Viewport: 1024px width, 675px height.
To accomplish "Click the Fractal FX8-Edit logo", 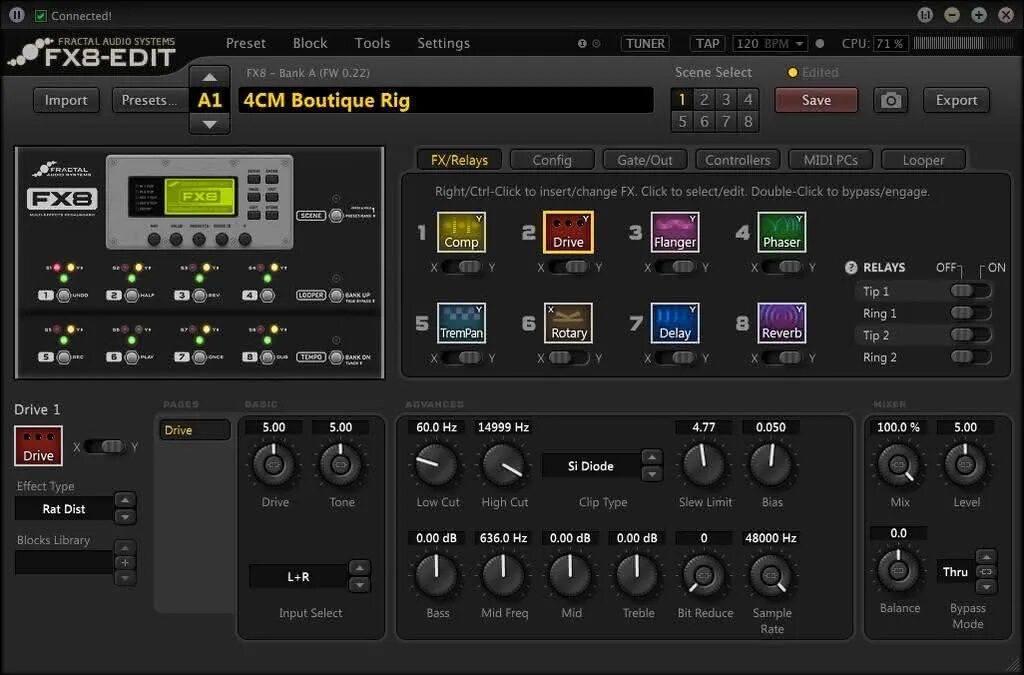I will pos(93,52).
